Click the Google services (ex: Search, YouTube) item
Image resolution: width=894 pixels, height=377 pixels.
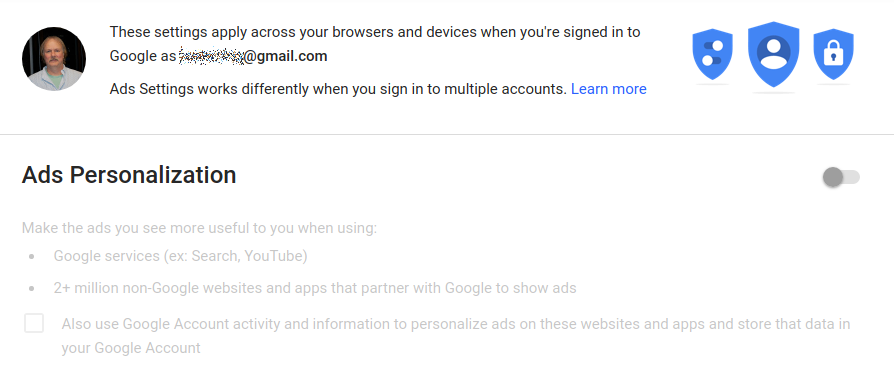(x=180, y=256)
